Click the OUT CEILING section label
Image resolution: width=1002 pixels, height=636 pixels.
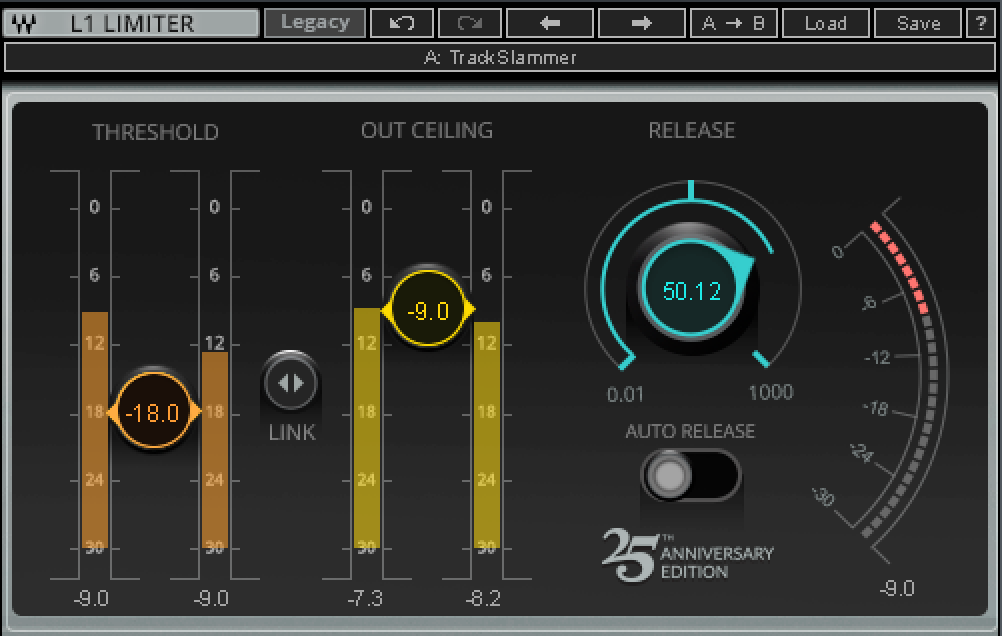(427, 130)
